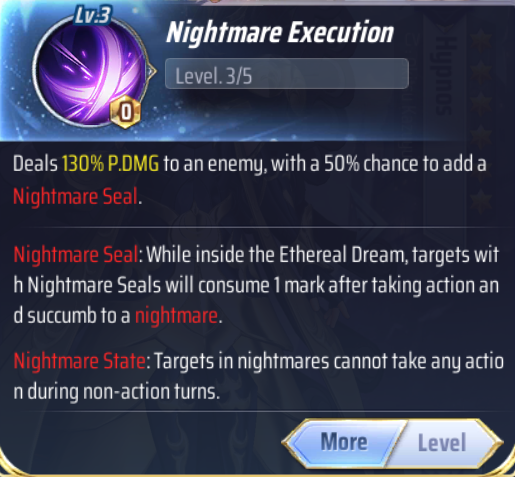Click the small arrow beside the skill icon
Image resolution: width=515 pixels, height=477 pixels.
152,71
